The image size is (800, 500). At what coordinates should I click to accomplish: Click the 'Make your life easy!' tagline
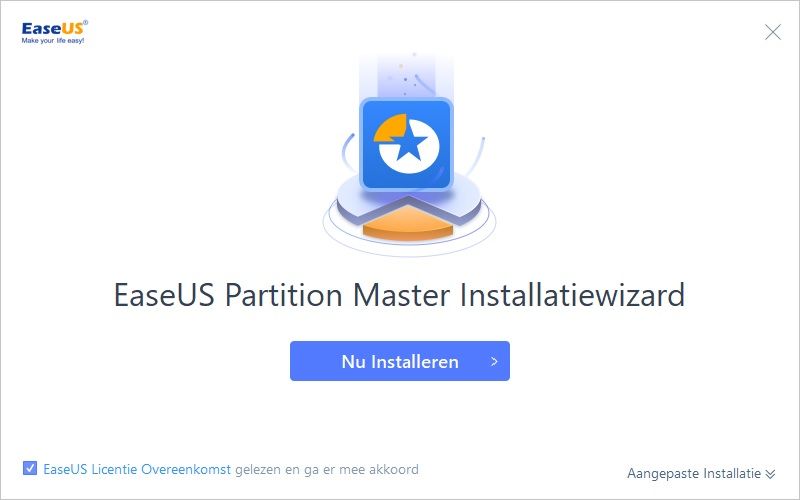(53, 40)
